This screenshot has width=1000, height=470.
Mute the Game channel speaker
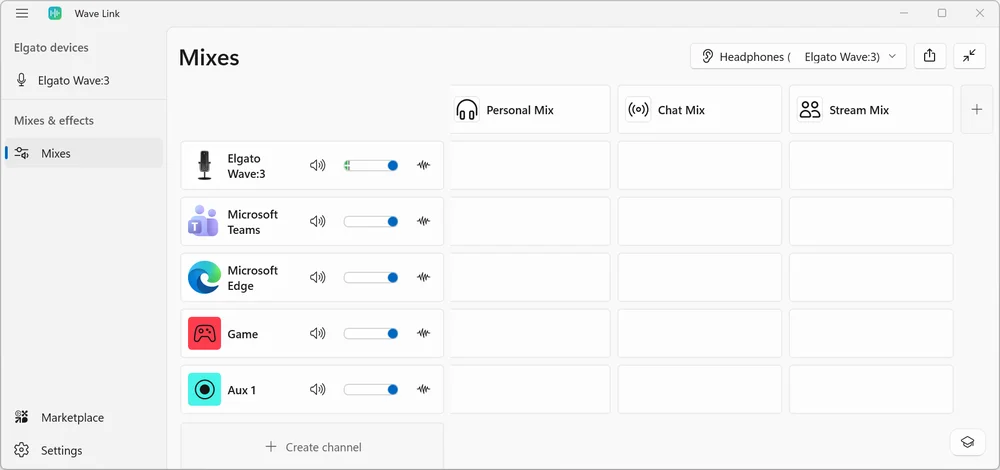318,333
